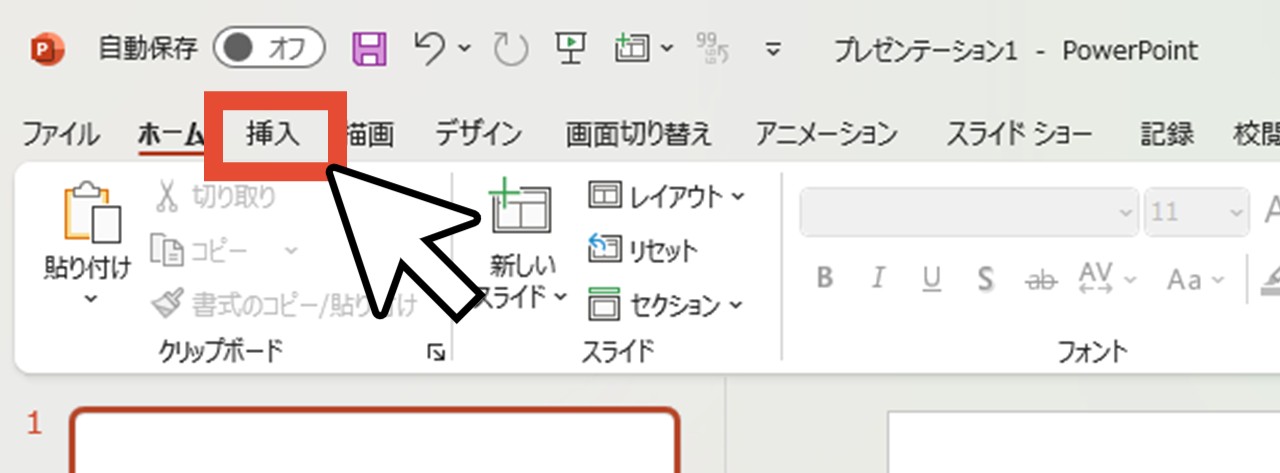Select slide 1 thumbnail in panel
This screenshot has width=1280, height=473.
click(375, 440)
